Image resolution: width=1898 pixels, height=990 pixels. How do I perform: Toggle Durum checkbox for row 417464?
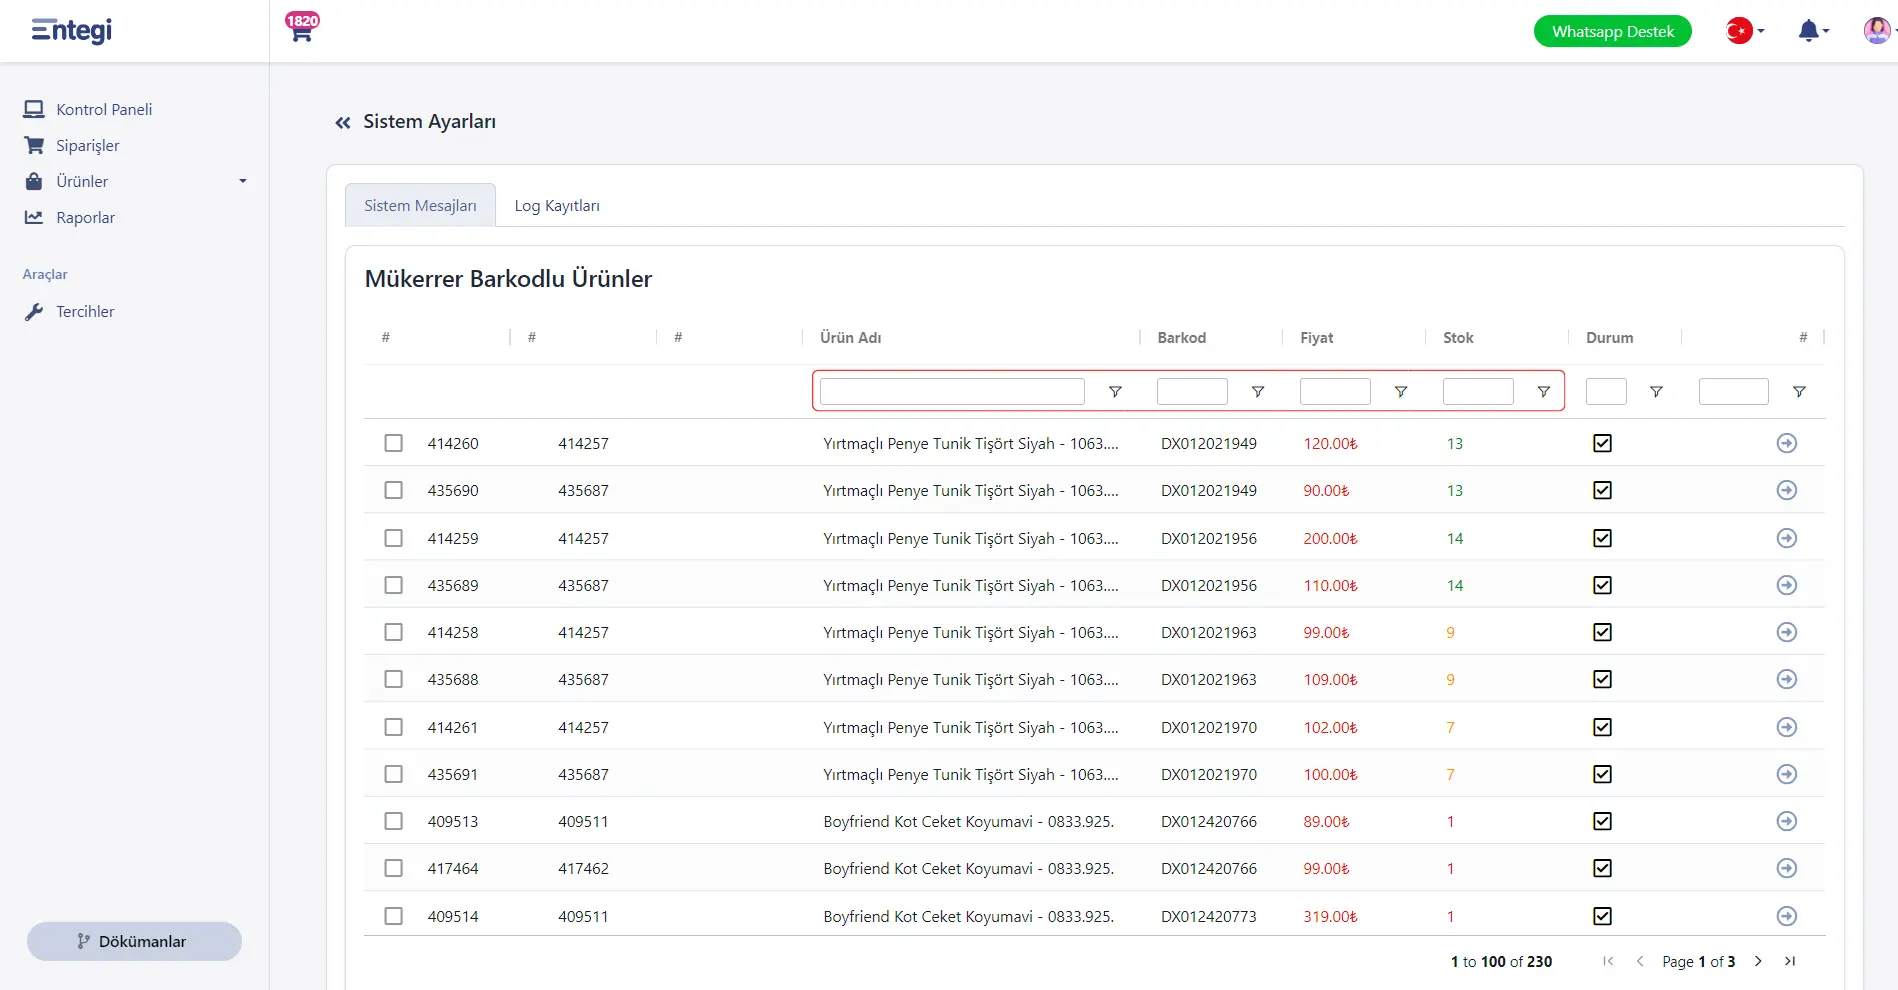point(1602,868)
